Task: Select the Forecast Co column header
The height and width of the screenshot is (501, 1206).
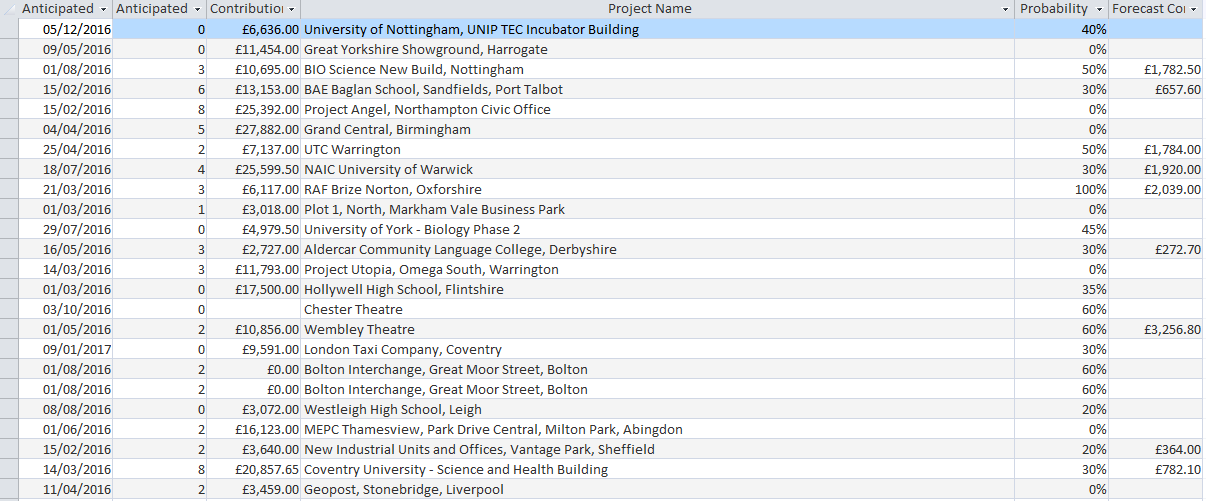Action: (x=1157, y=9)
